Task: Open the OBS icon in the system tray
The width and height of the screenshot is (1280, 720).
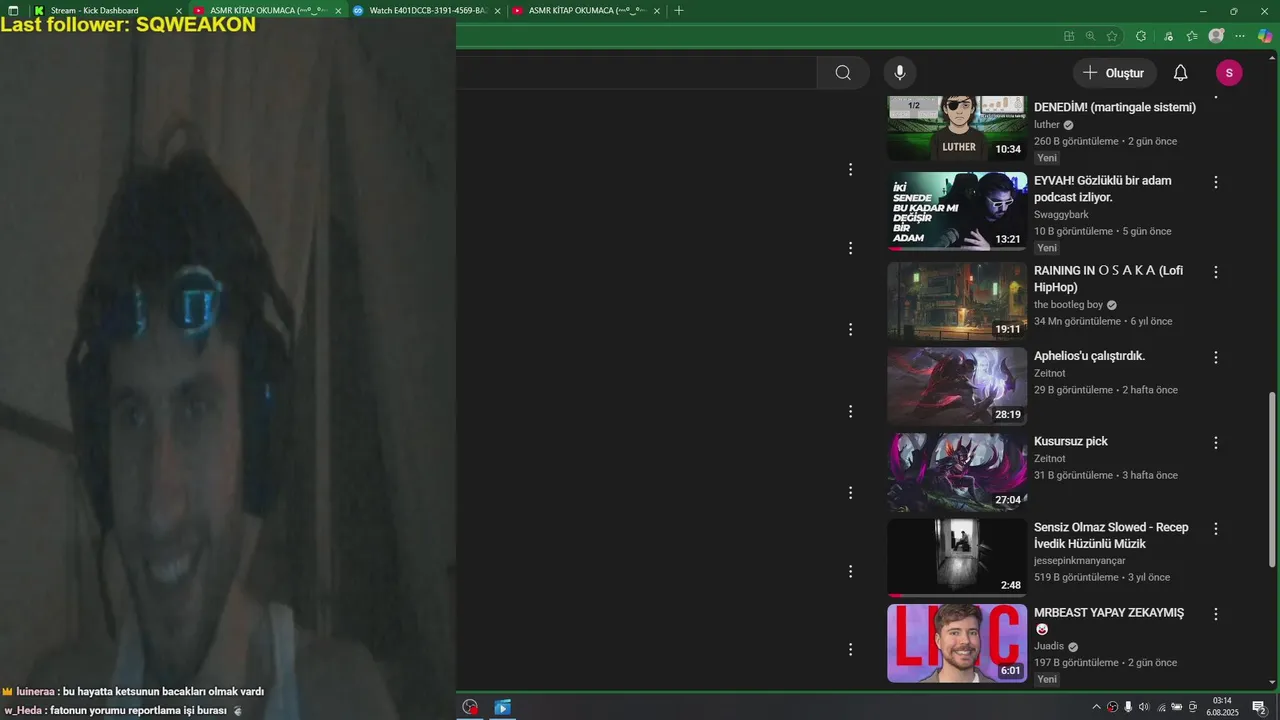Action: (1112, 707)
